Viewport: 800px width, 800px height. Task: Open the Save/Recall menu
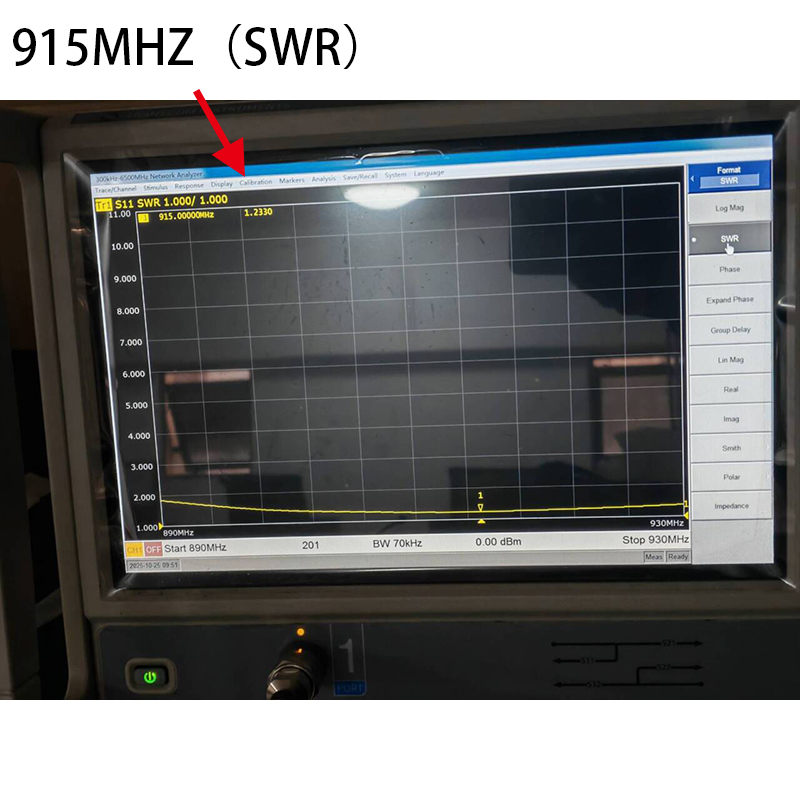click(360, 177)
